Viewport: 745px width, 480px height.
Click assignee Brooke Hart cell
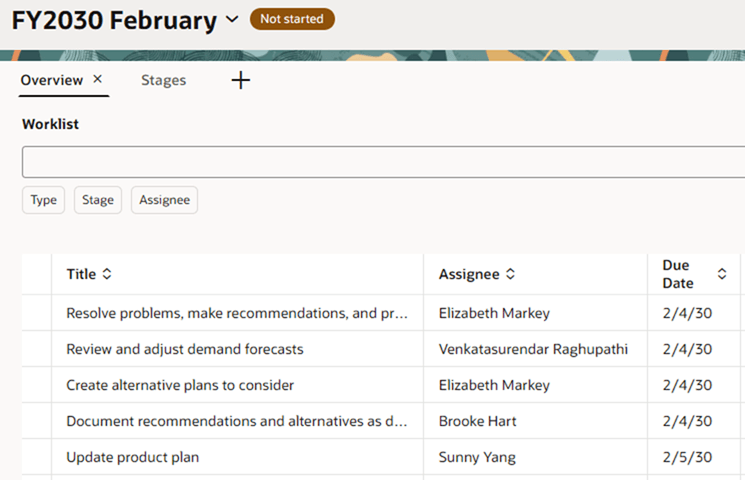(478, 421)
